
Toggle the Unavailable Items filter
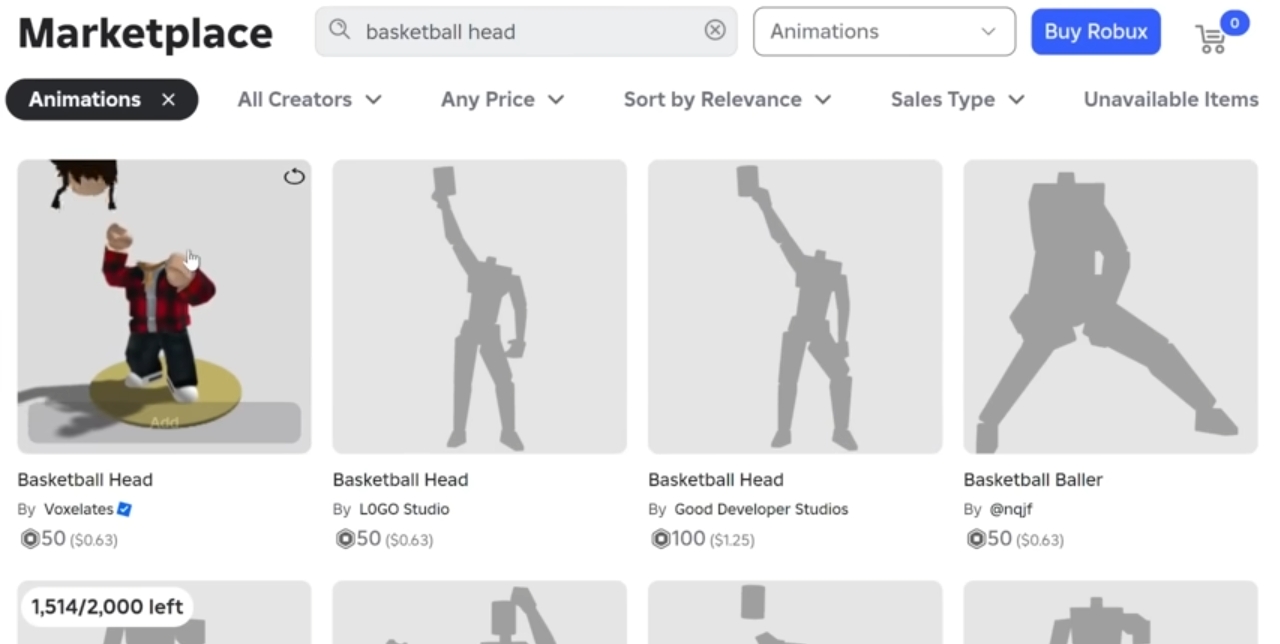(x=1170, y=99)
